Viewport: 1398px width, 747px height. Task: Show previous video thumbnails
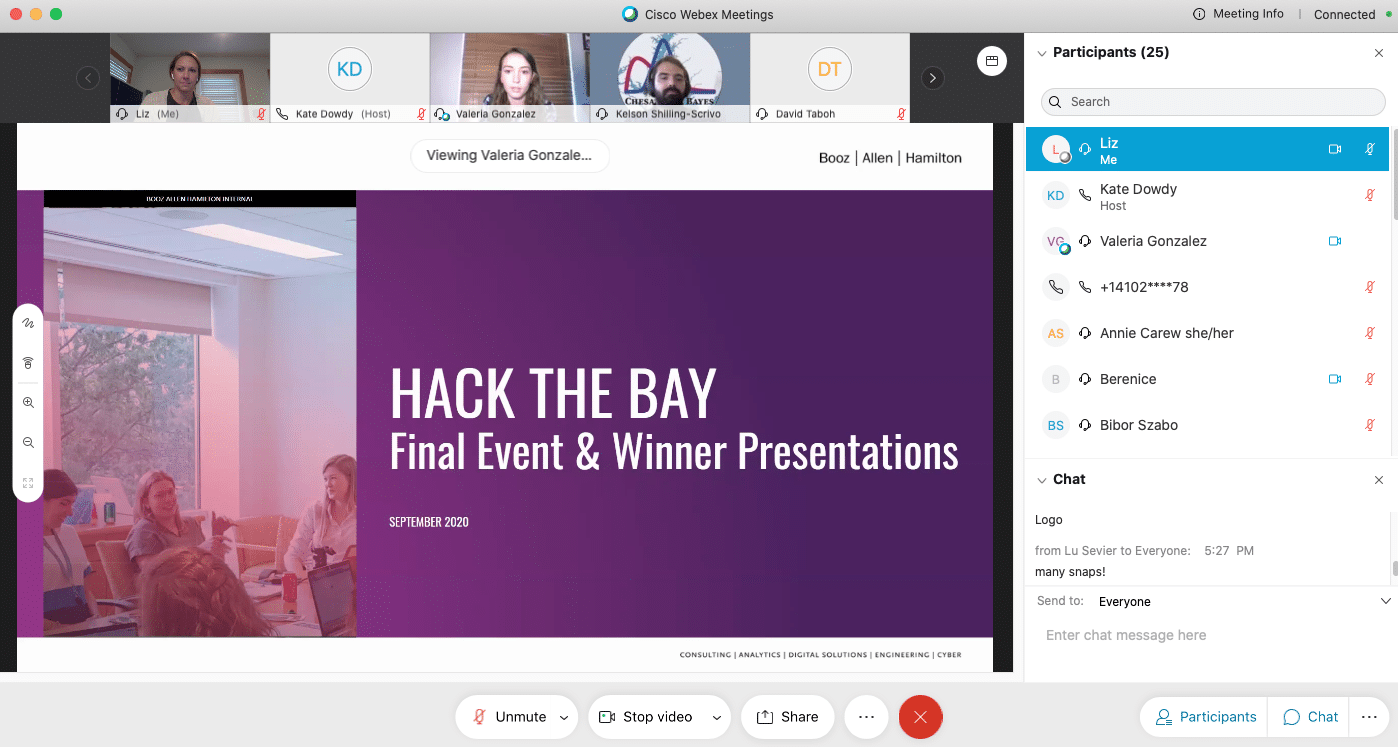coord(88,78)
